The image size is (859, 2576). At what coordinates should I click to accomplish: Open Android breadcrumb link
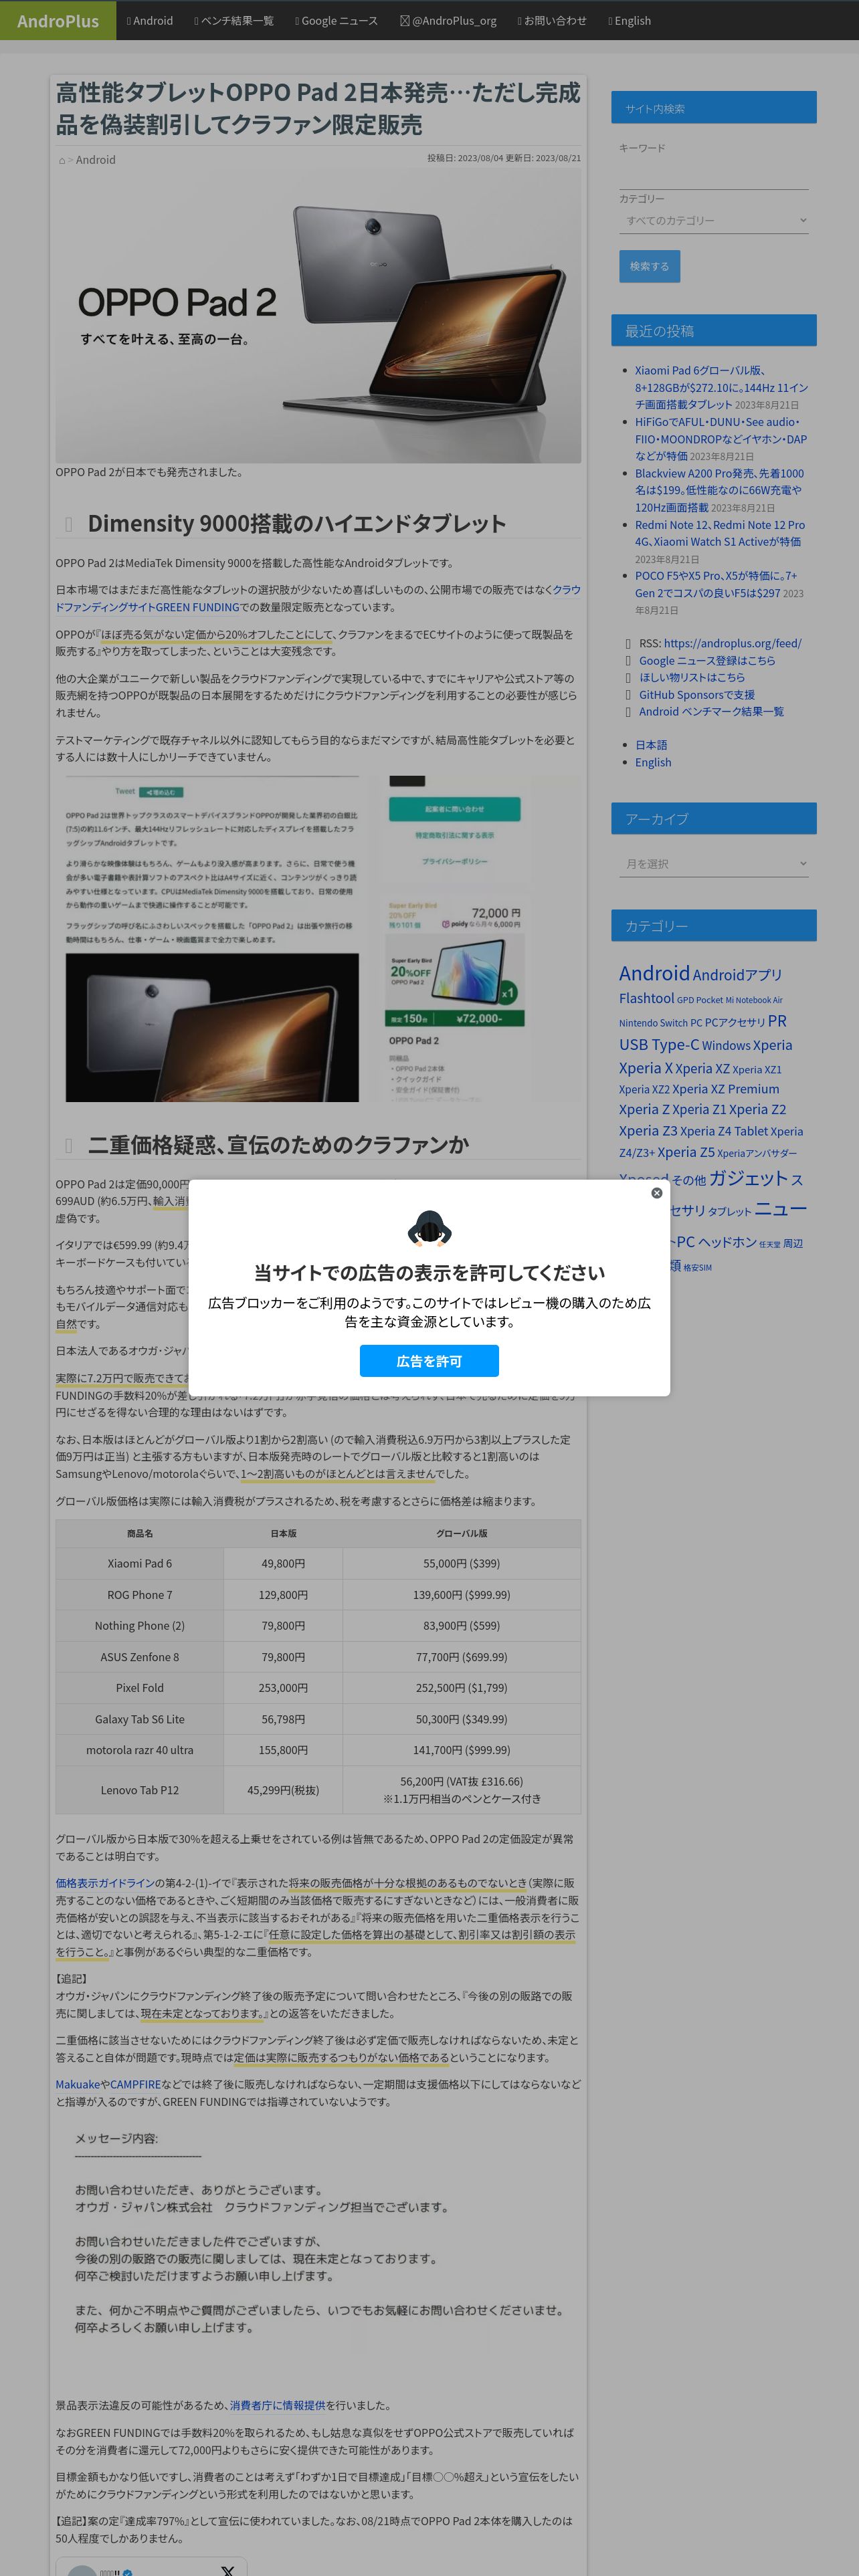(96, 160)
